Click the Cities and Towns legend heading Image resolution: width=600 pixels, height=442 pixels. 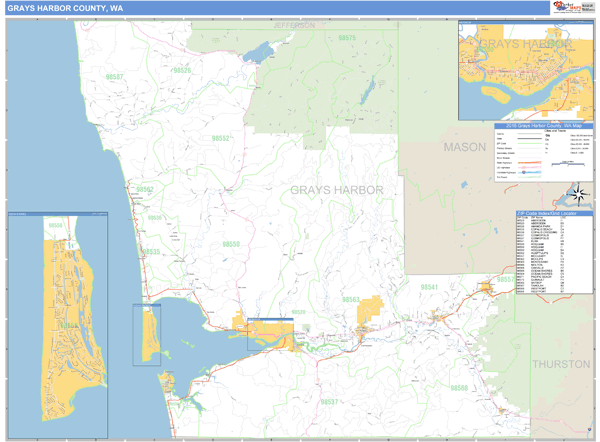click(555, 131)
